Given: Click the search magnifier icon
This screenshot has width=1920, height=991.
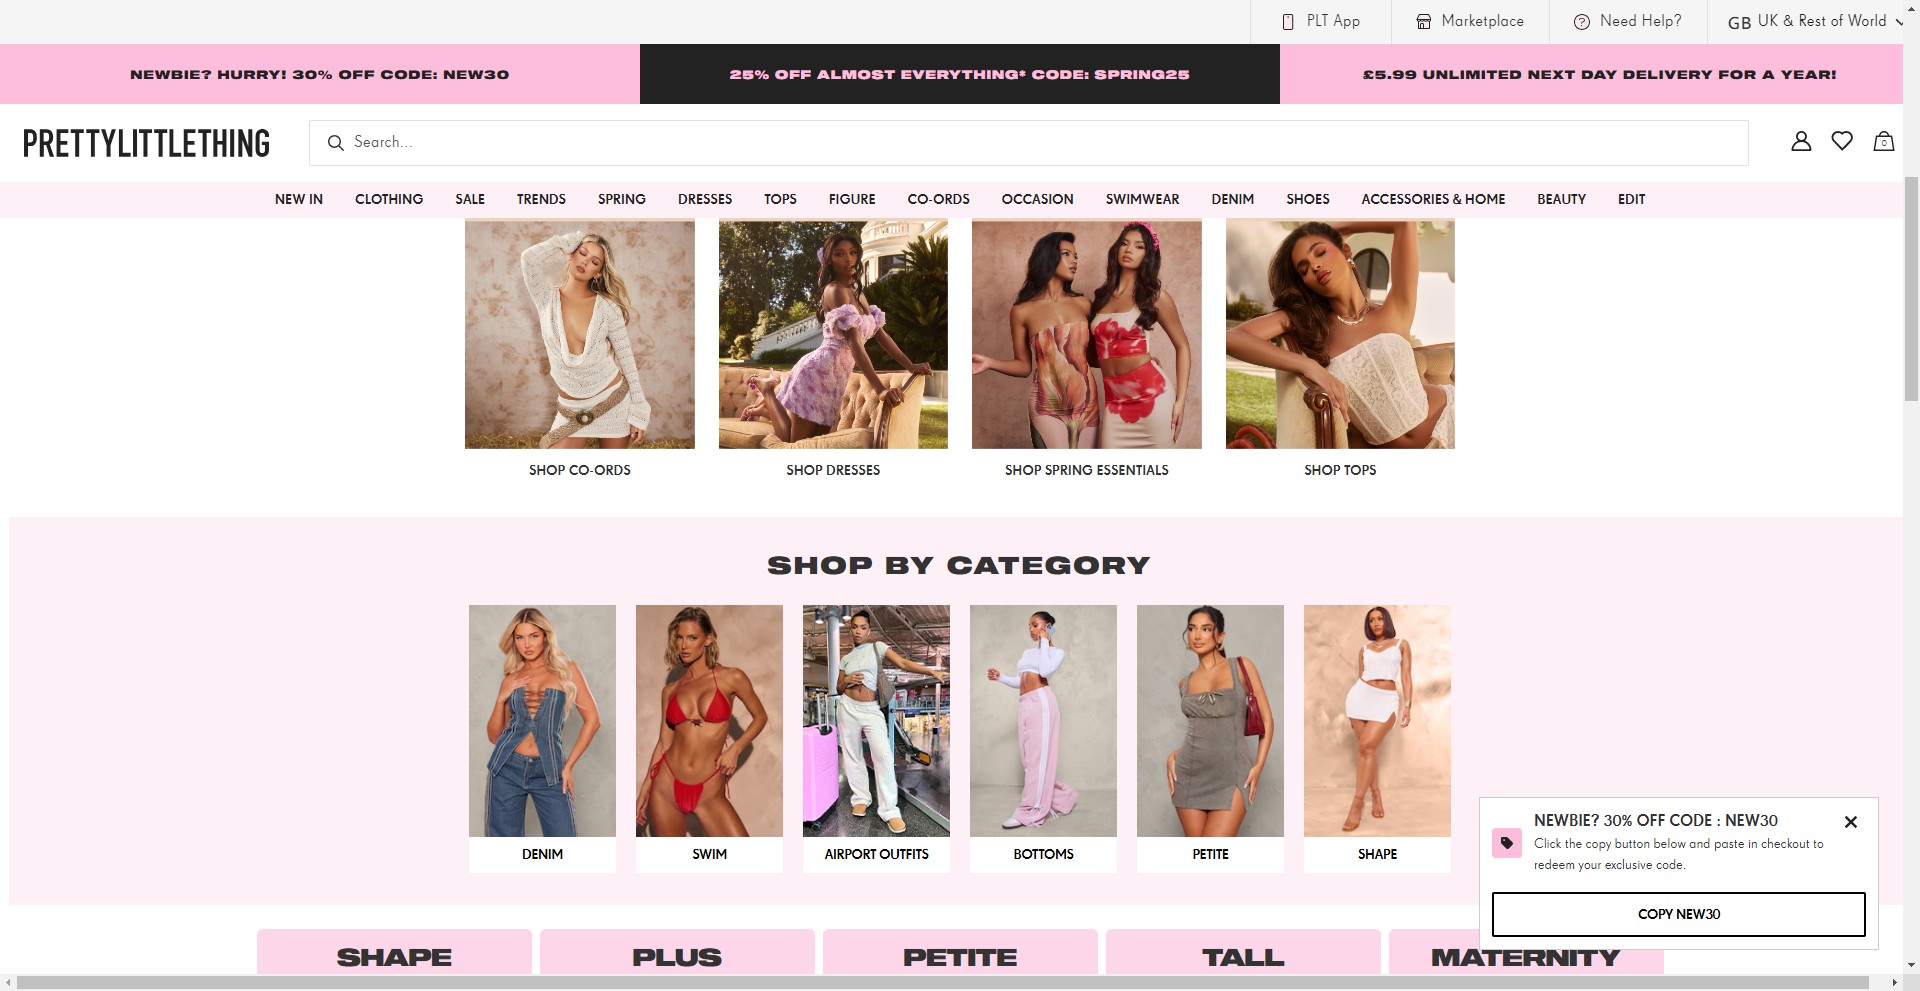Looking at the screenshot, I should point(336,143).
